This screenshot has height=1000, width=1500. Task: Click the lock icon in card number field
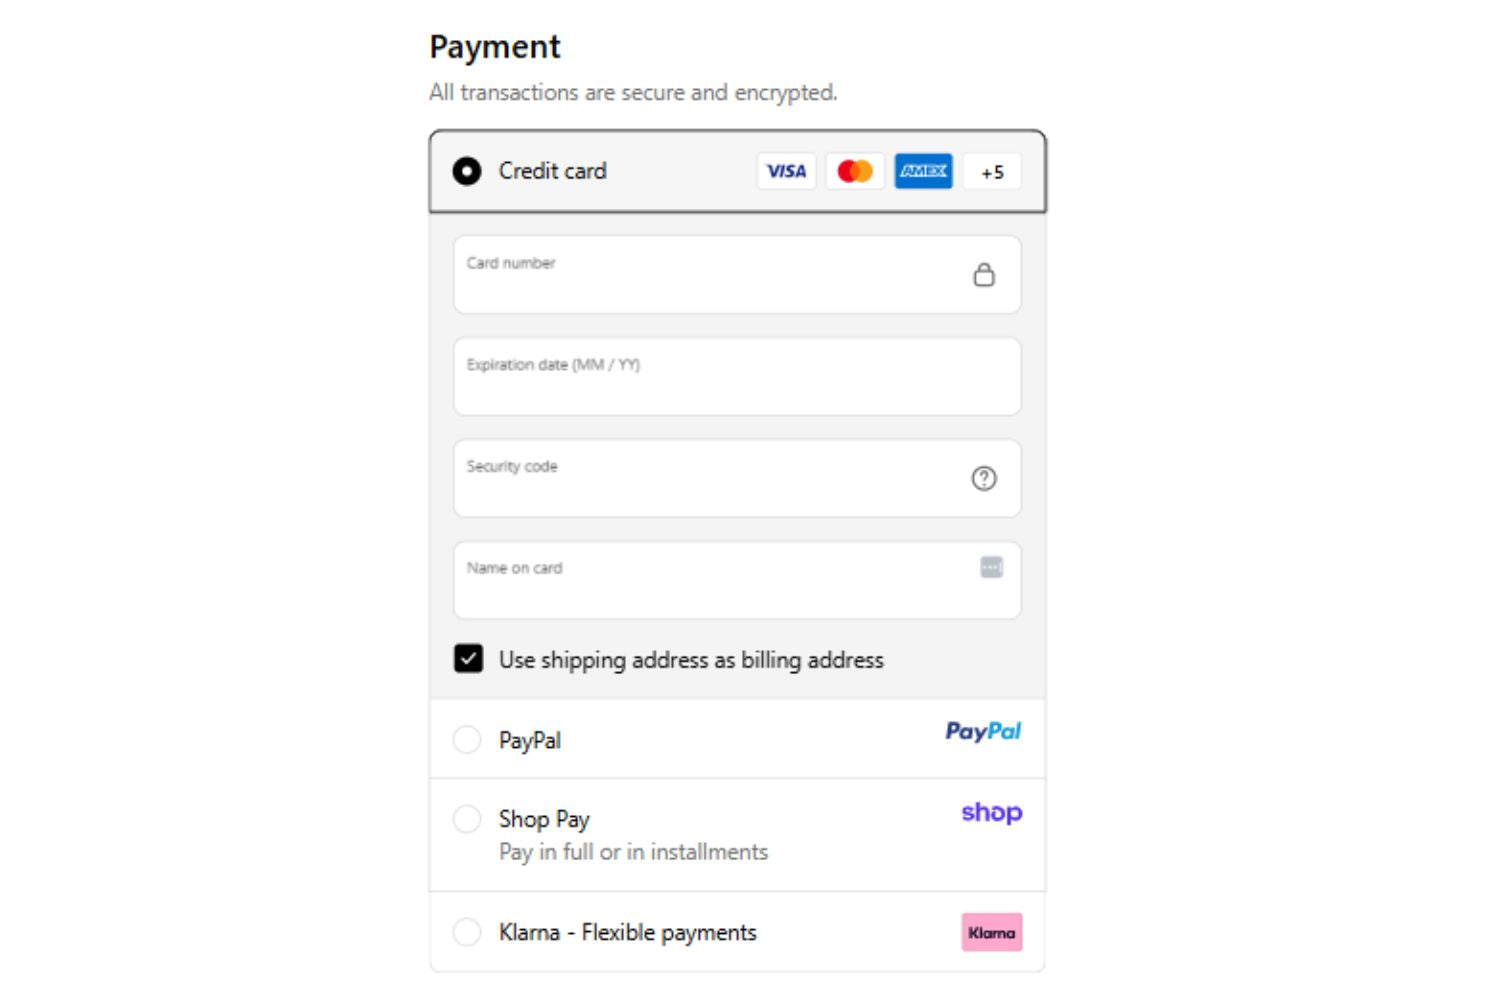pos(984,275)
